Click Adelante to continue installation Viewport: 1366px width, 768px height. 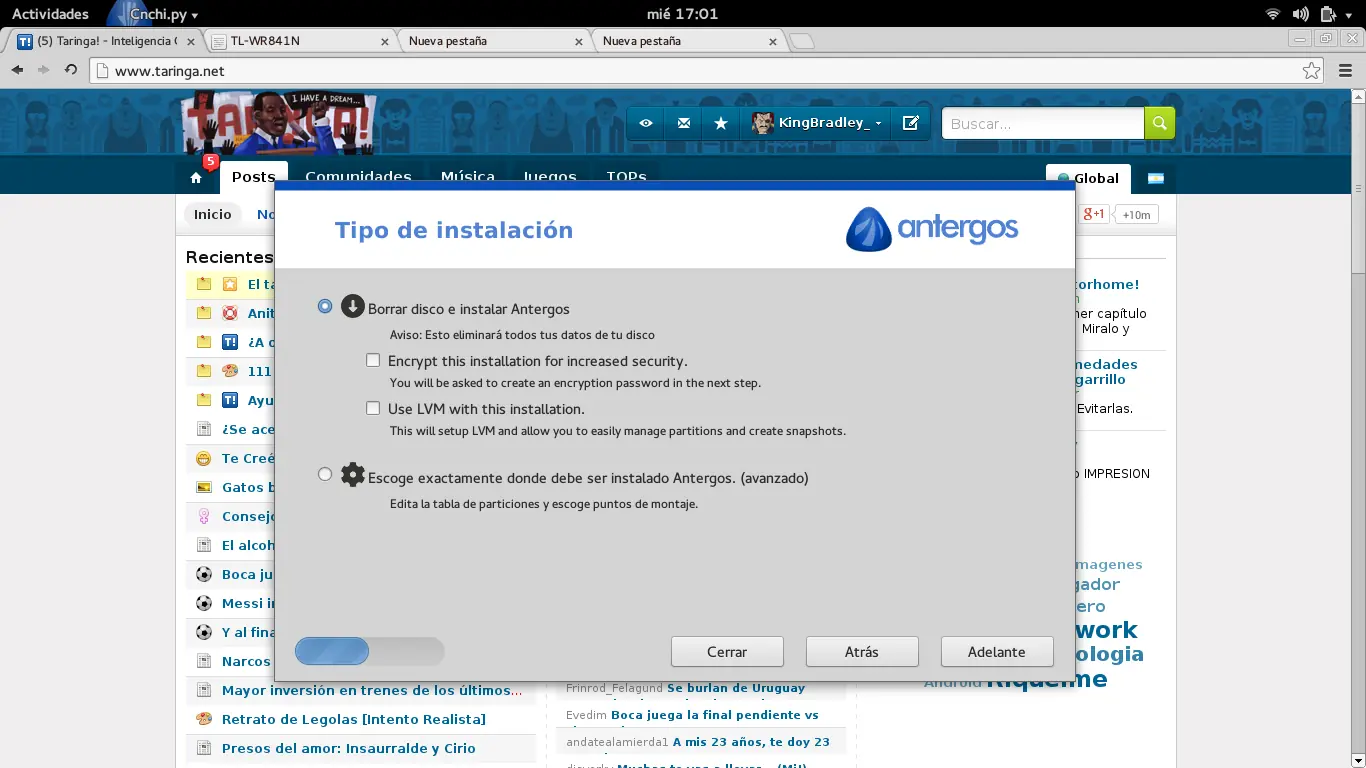click(997, 651)
